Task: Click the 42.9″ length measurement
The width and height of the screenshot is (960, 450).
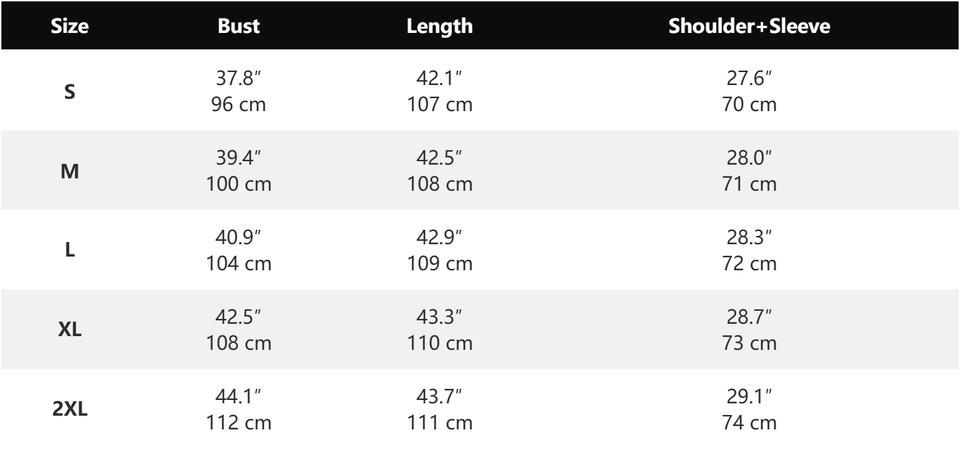Action: 440,237
